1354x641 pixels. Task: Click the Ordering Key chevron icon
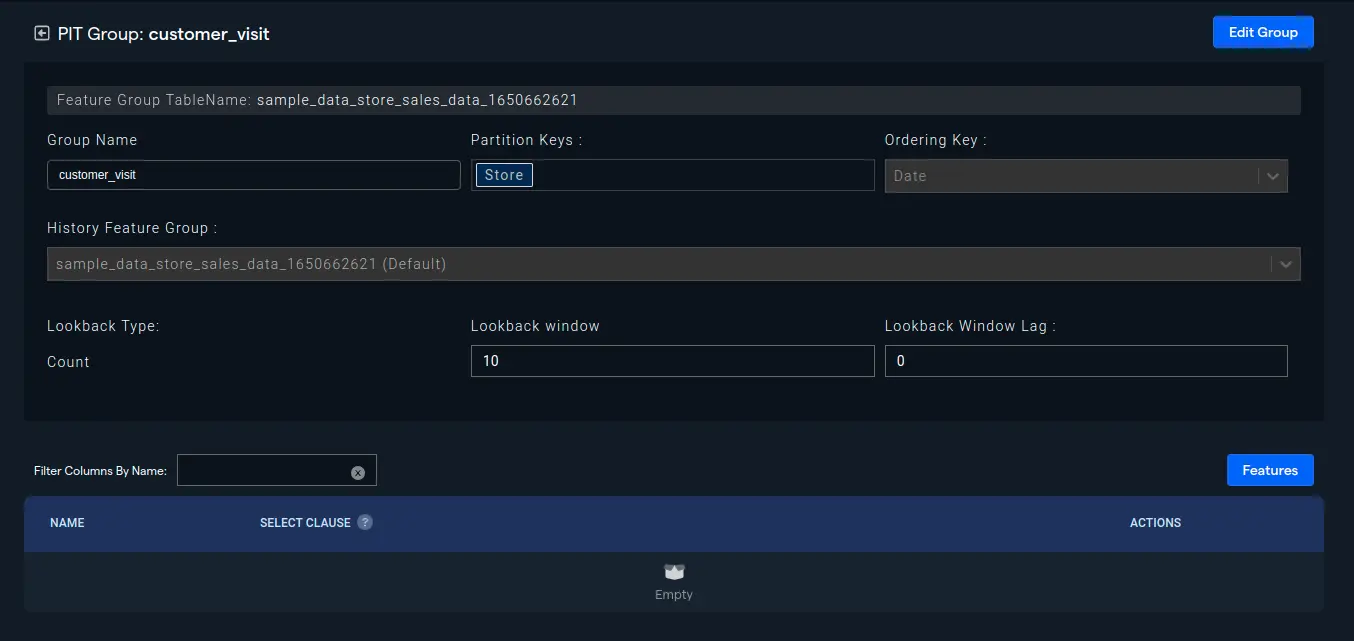(1274, 175)
